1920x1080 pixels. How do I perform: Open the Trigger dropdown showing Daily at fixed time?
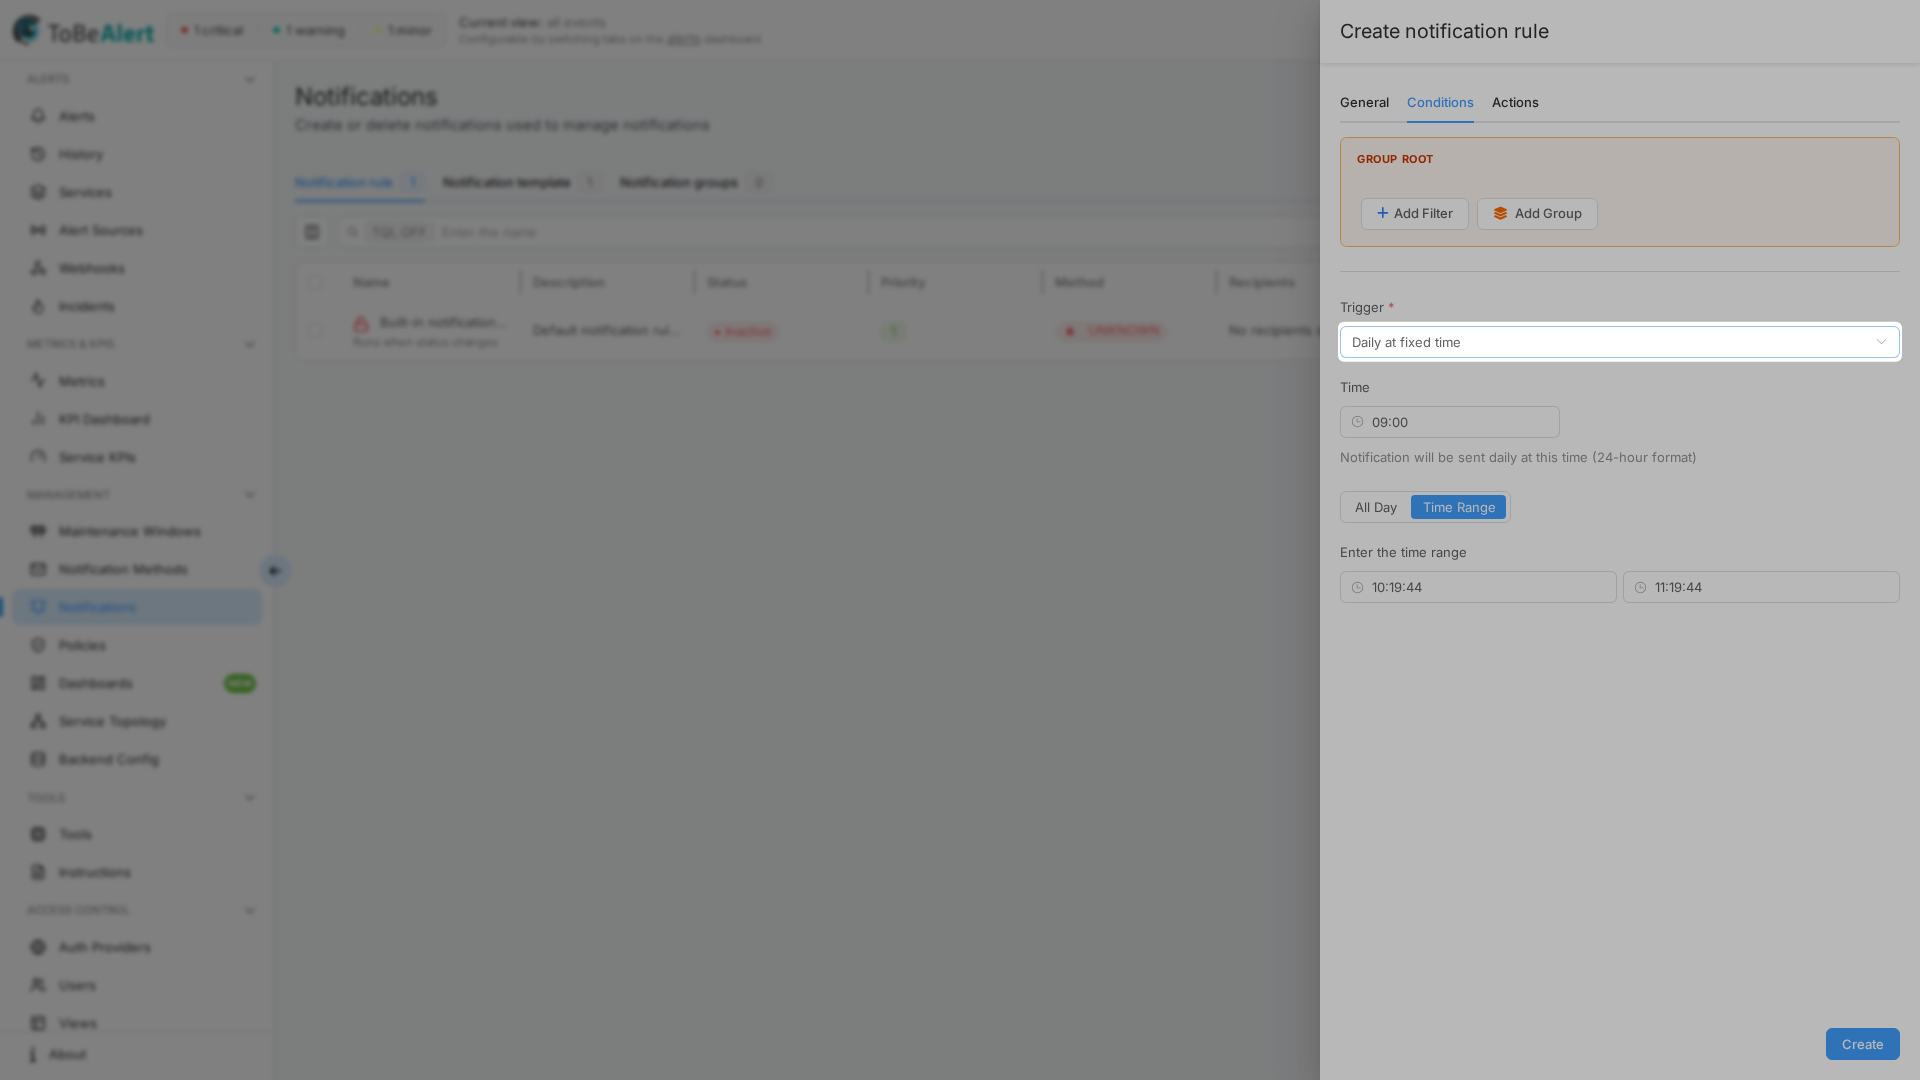click(x=1619, y=342)
